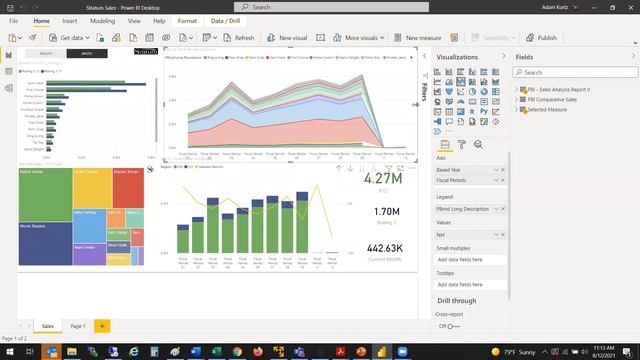Viewport: 640px width, 360px height.
Task: Open Data view from left sidebar
Action: click(9, 72)
